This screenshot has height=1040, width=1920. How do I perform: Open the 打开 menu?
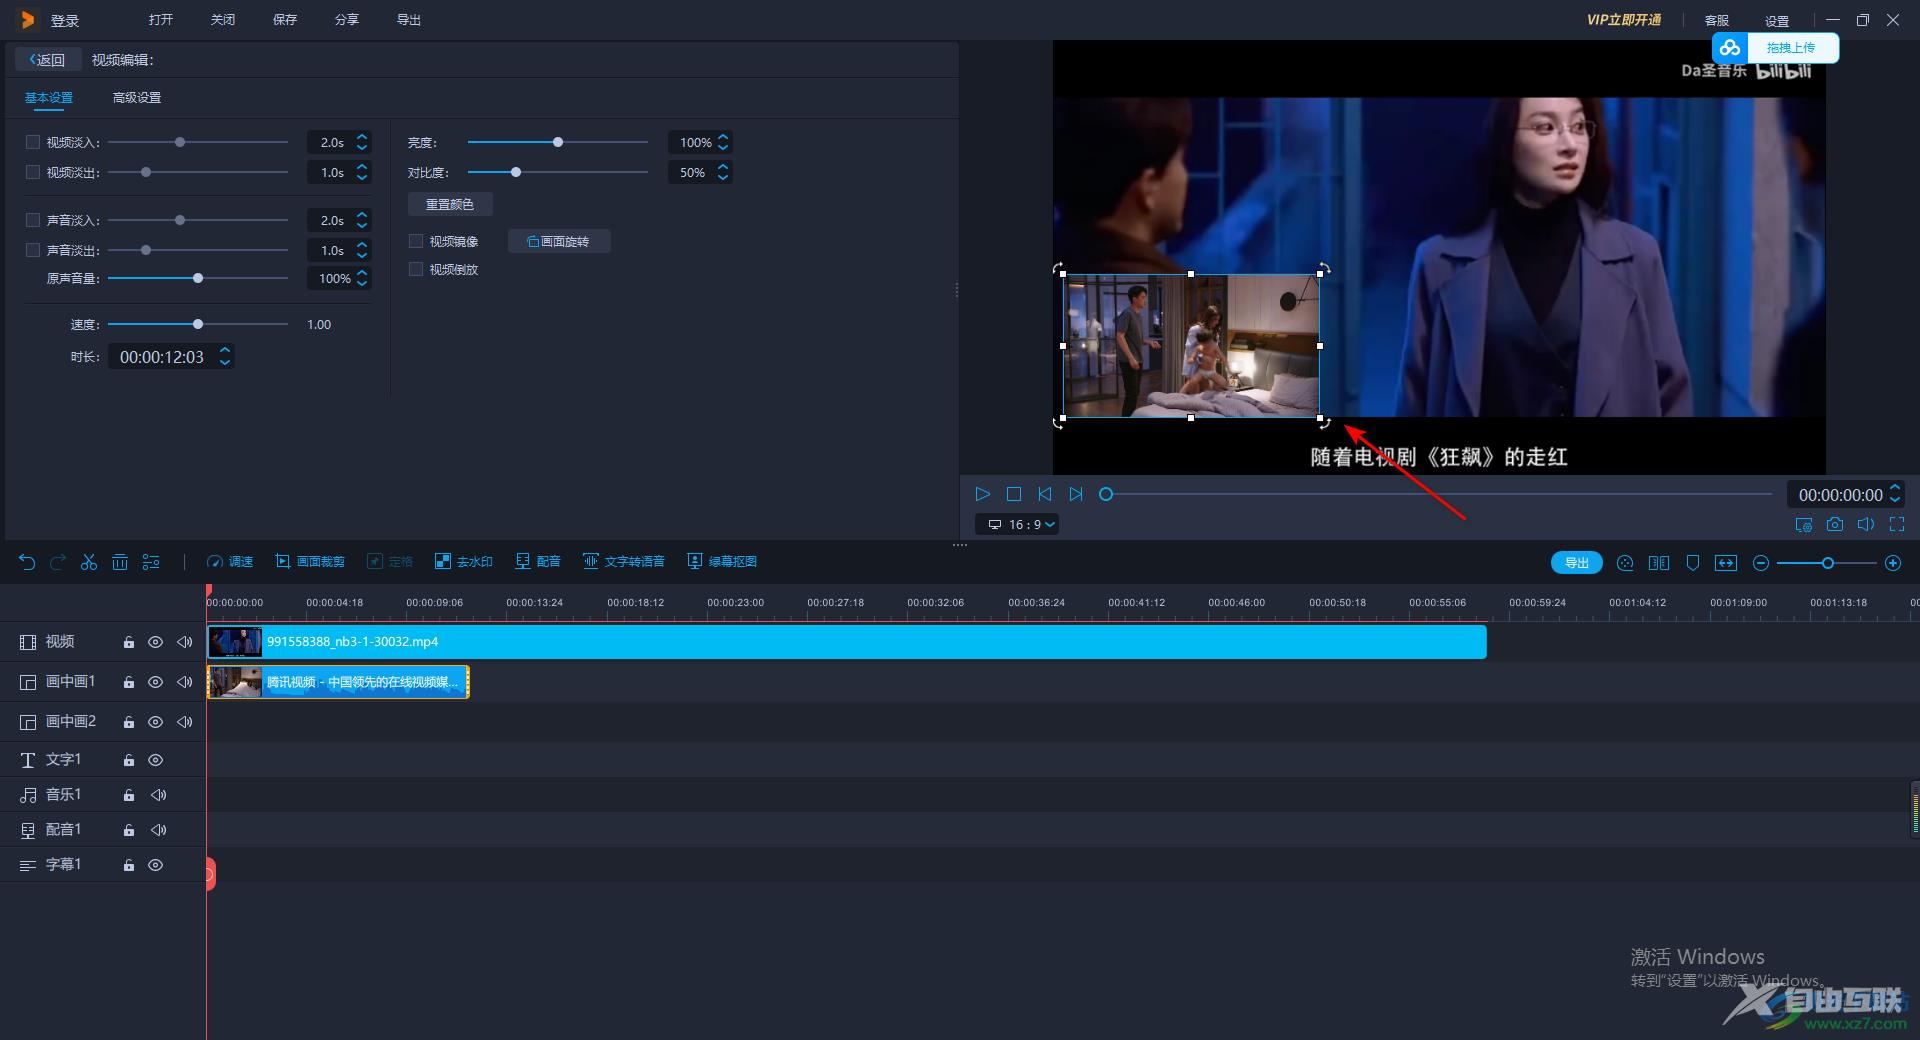point(161,20)
